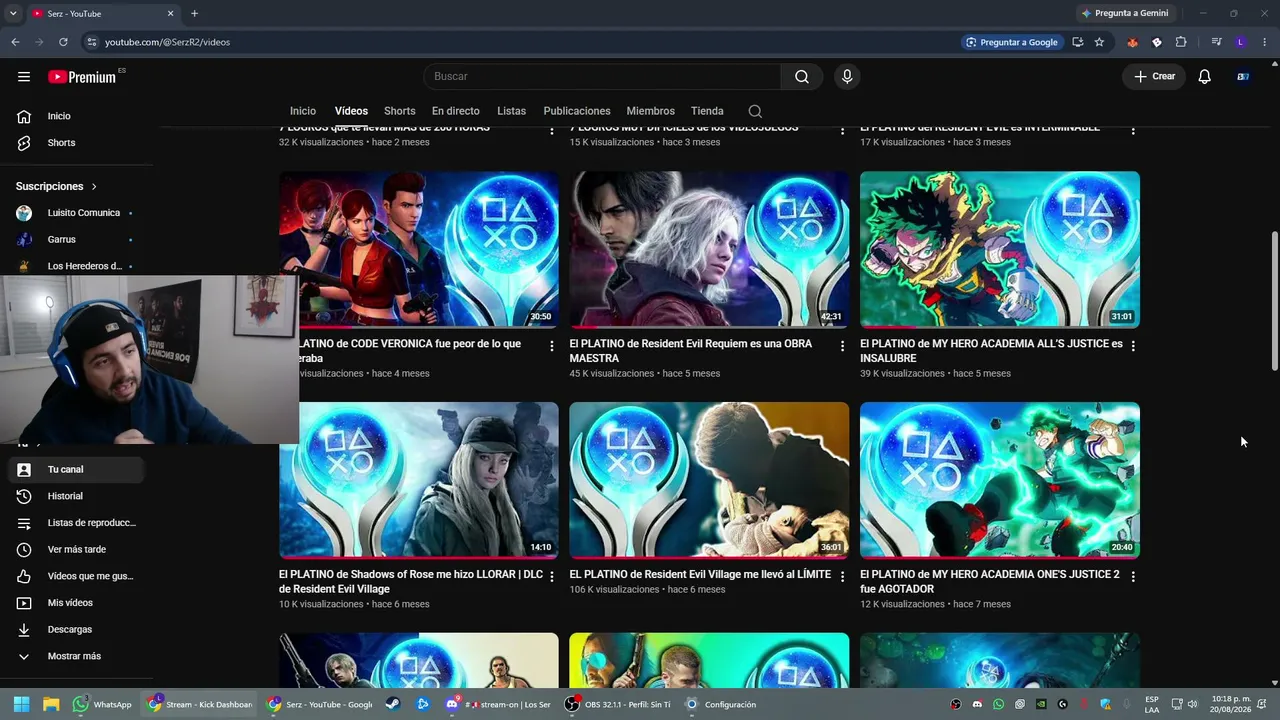Open the notifications bell
Screen dimensions: 1280x720
pos(1205,77)
